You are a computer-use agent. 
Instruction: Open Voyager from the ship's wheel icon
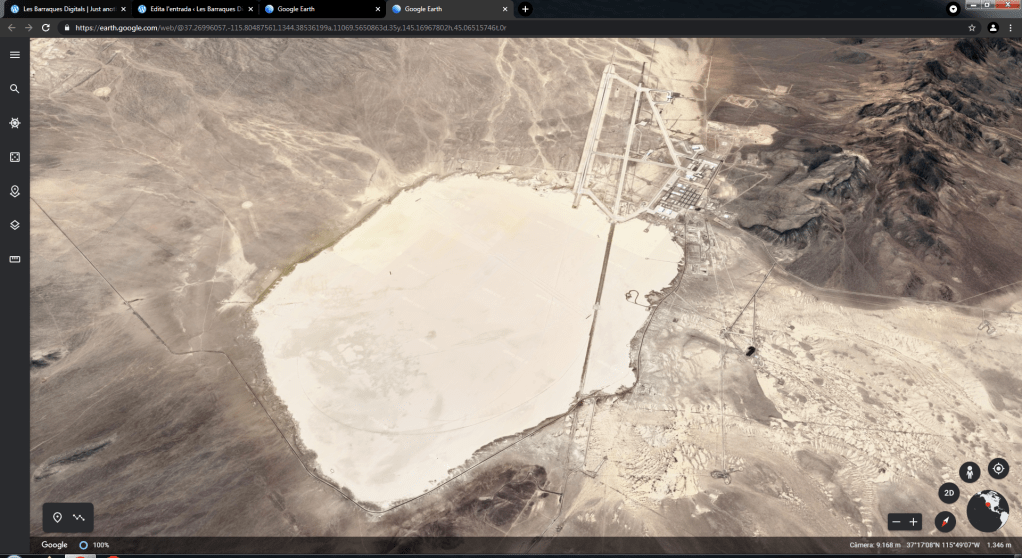(x=15, y=123)
